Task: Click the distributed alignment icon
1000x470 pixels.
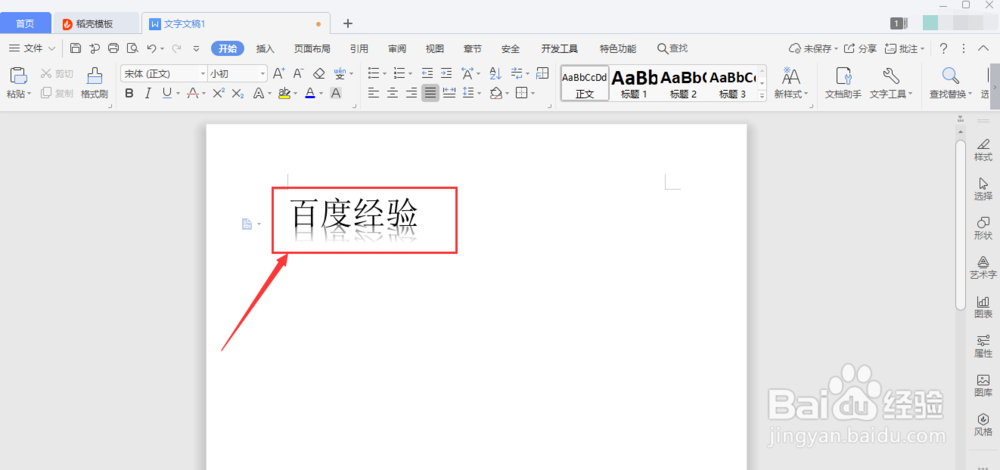Action: pos(449,93)
